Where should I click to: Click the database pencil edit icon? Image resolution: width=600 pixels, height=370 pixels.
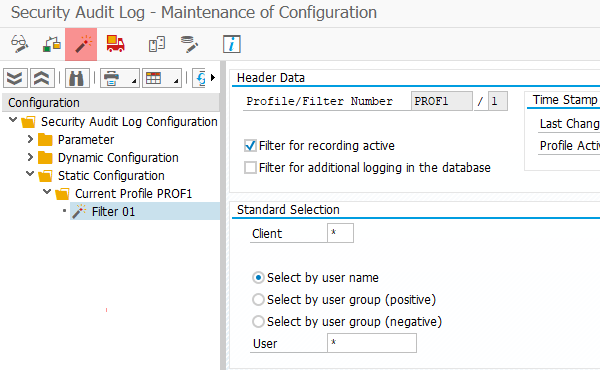[x=189, y=44]
